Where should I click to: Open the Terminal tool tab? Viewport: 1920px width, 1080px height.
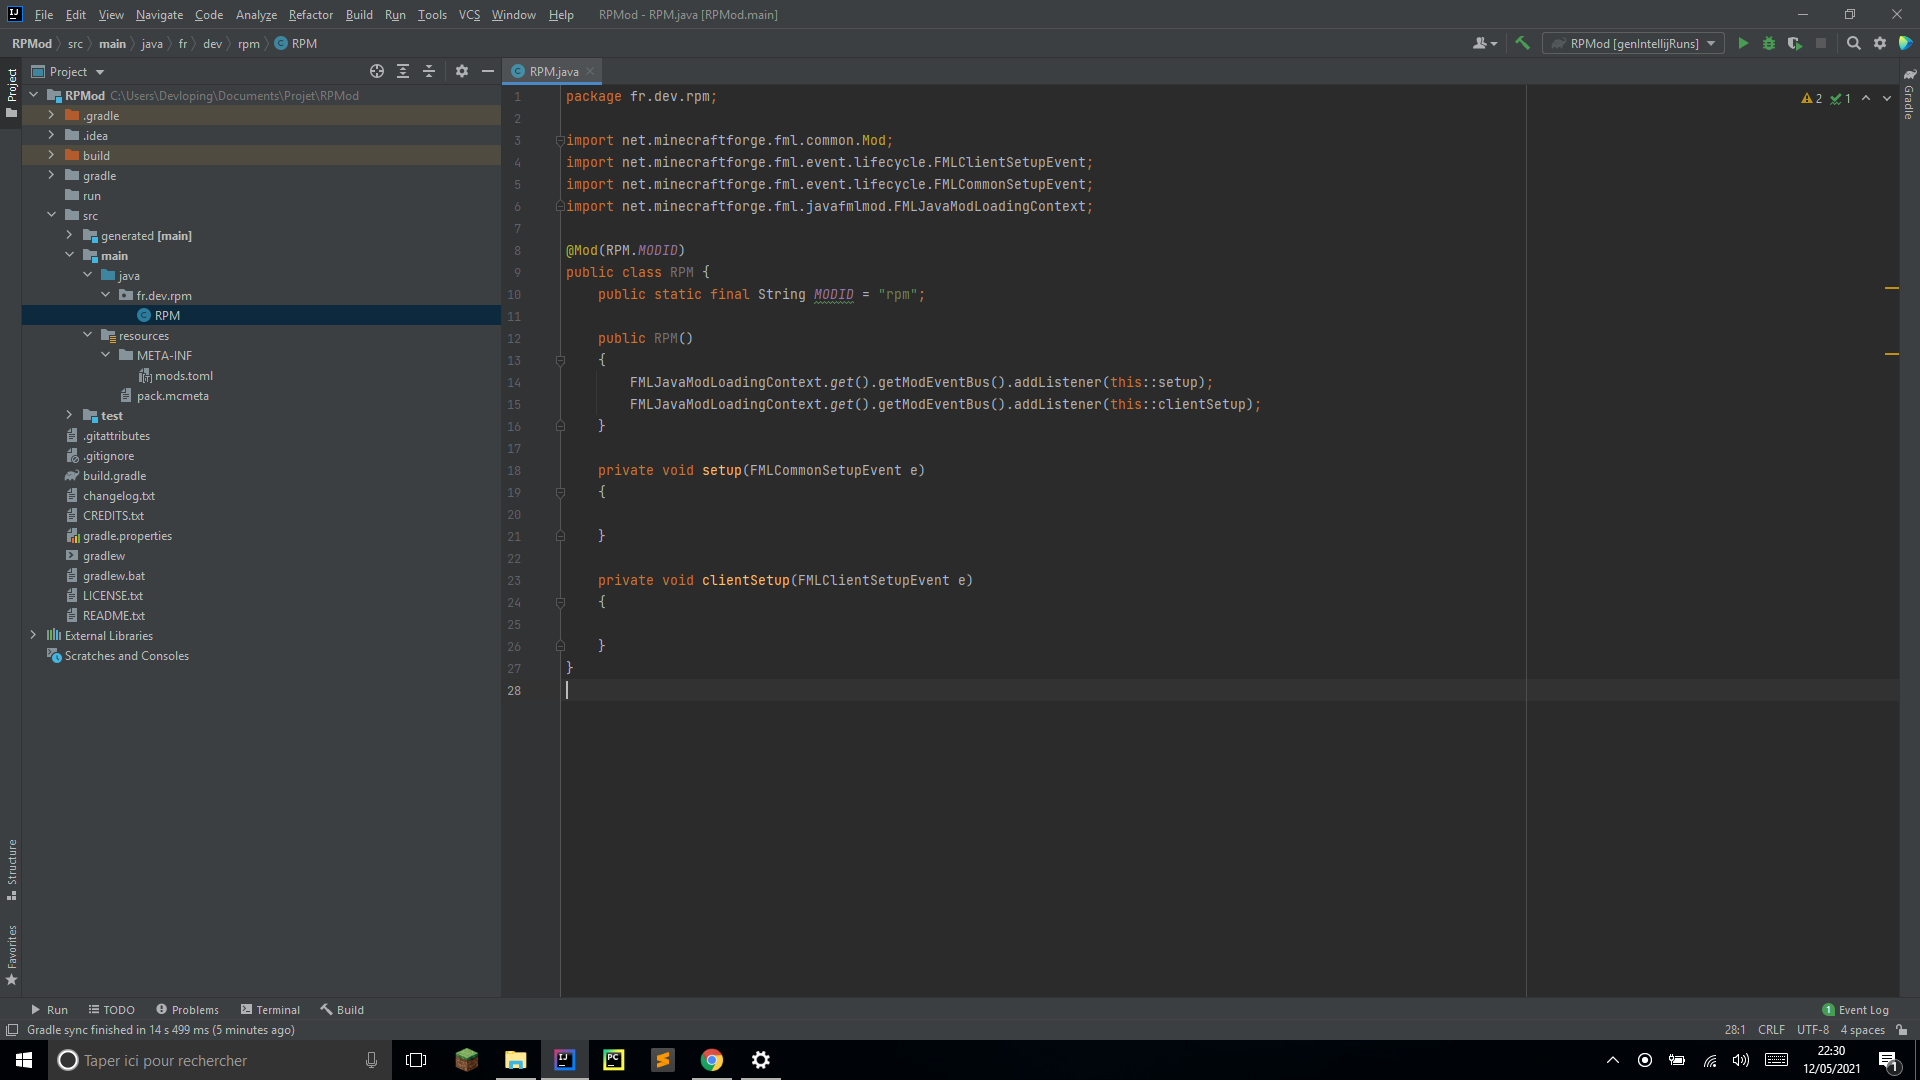coord(270,1009)
